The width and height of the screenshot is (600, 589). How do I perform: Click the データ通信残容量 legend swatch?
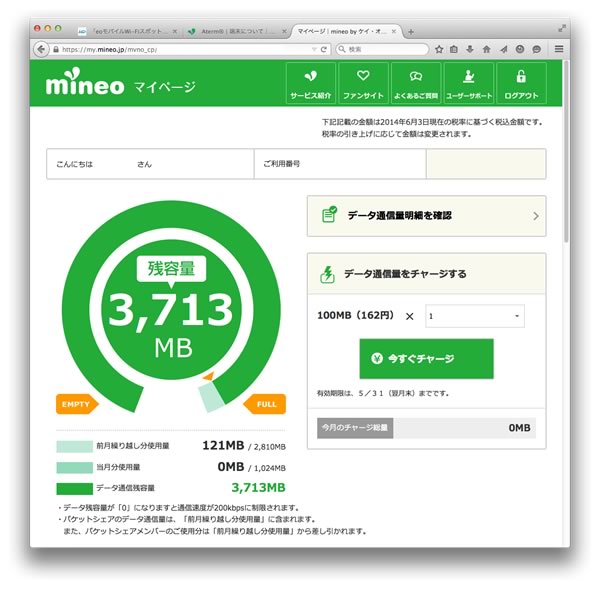click(75, 488)
